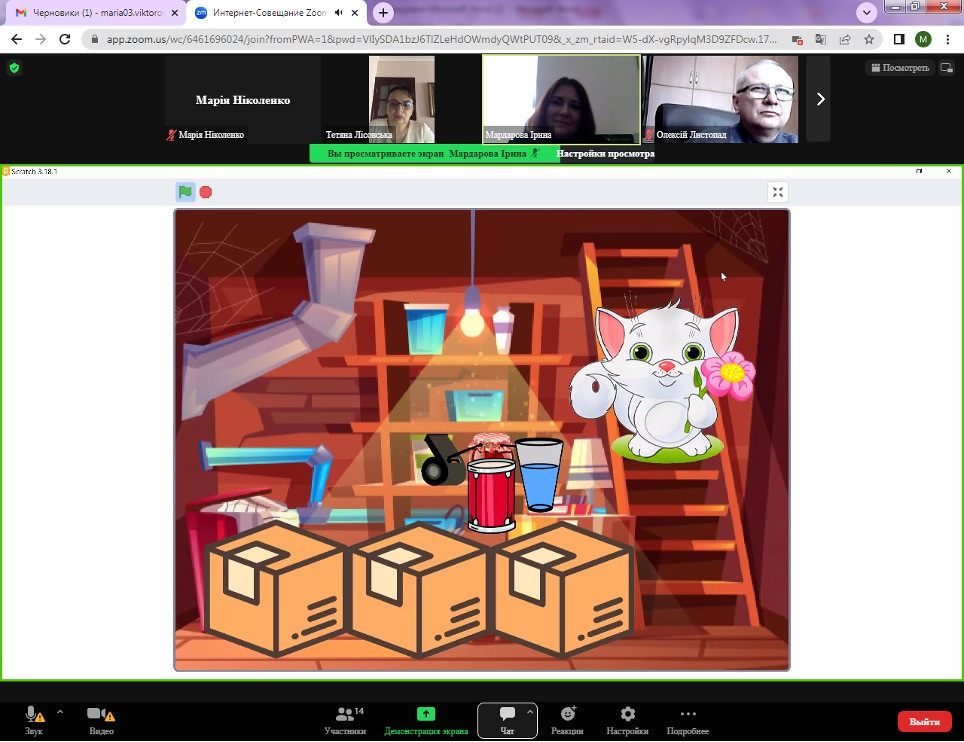The height and width of the screenshot is (742, 964).
Task: Toggle the browser side panel
Action: pos(899,39)
